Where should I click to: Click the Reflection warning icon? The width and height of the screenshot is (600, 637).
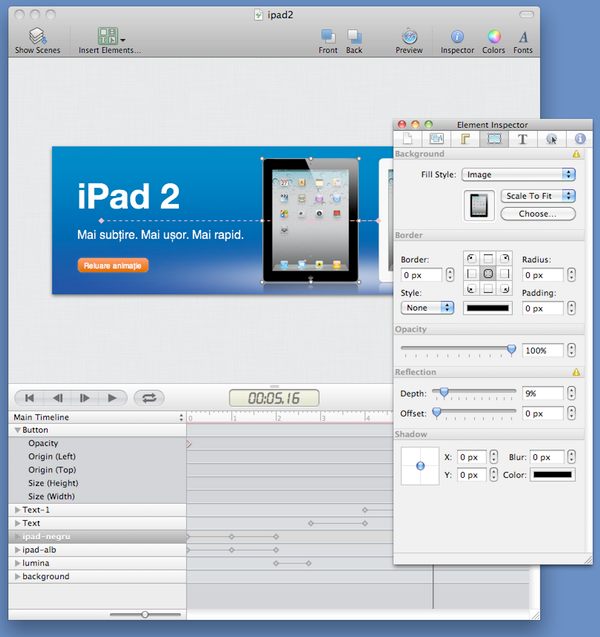[x=576, y=372]
